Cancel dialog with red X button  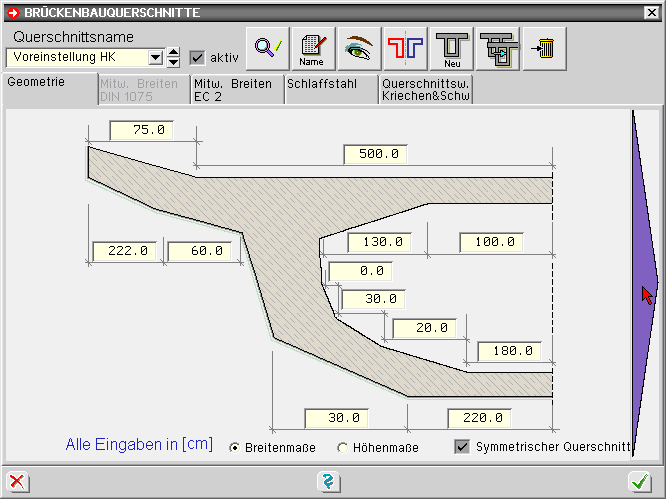(x=16, y=482)
